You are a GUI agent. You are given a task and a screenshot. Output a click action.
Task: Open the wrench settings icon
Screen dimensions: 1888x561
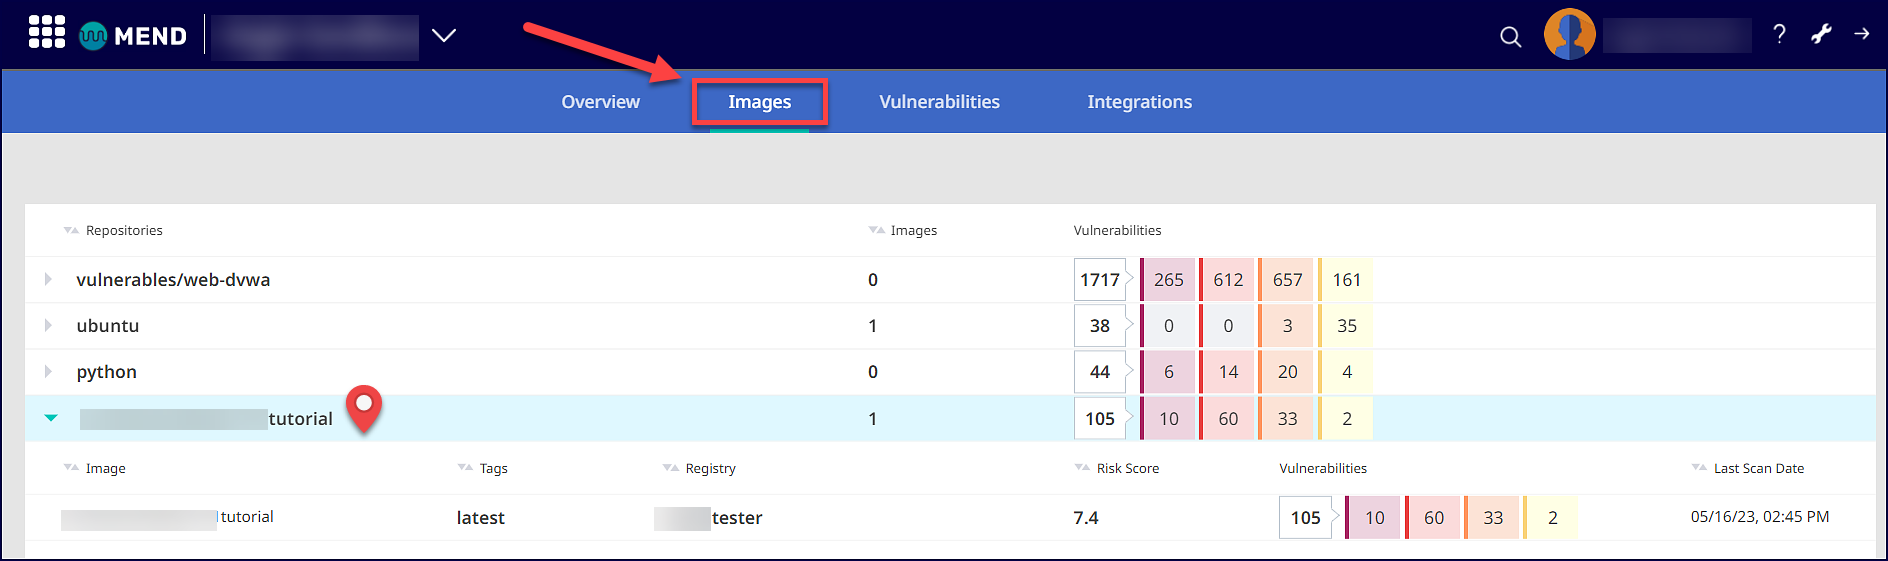[x=1821, y=34]
